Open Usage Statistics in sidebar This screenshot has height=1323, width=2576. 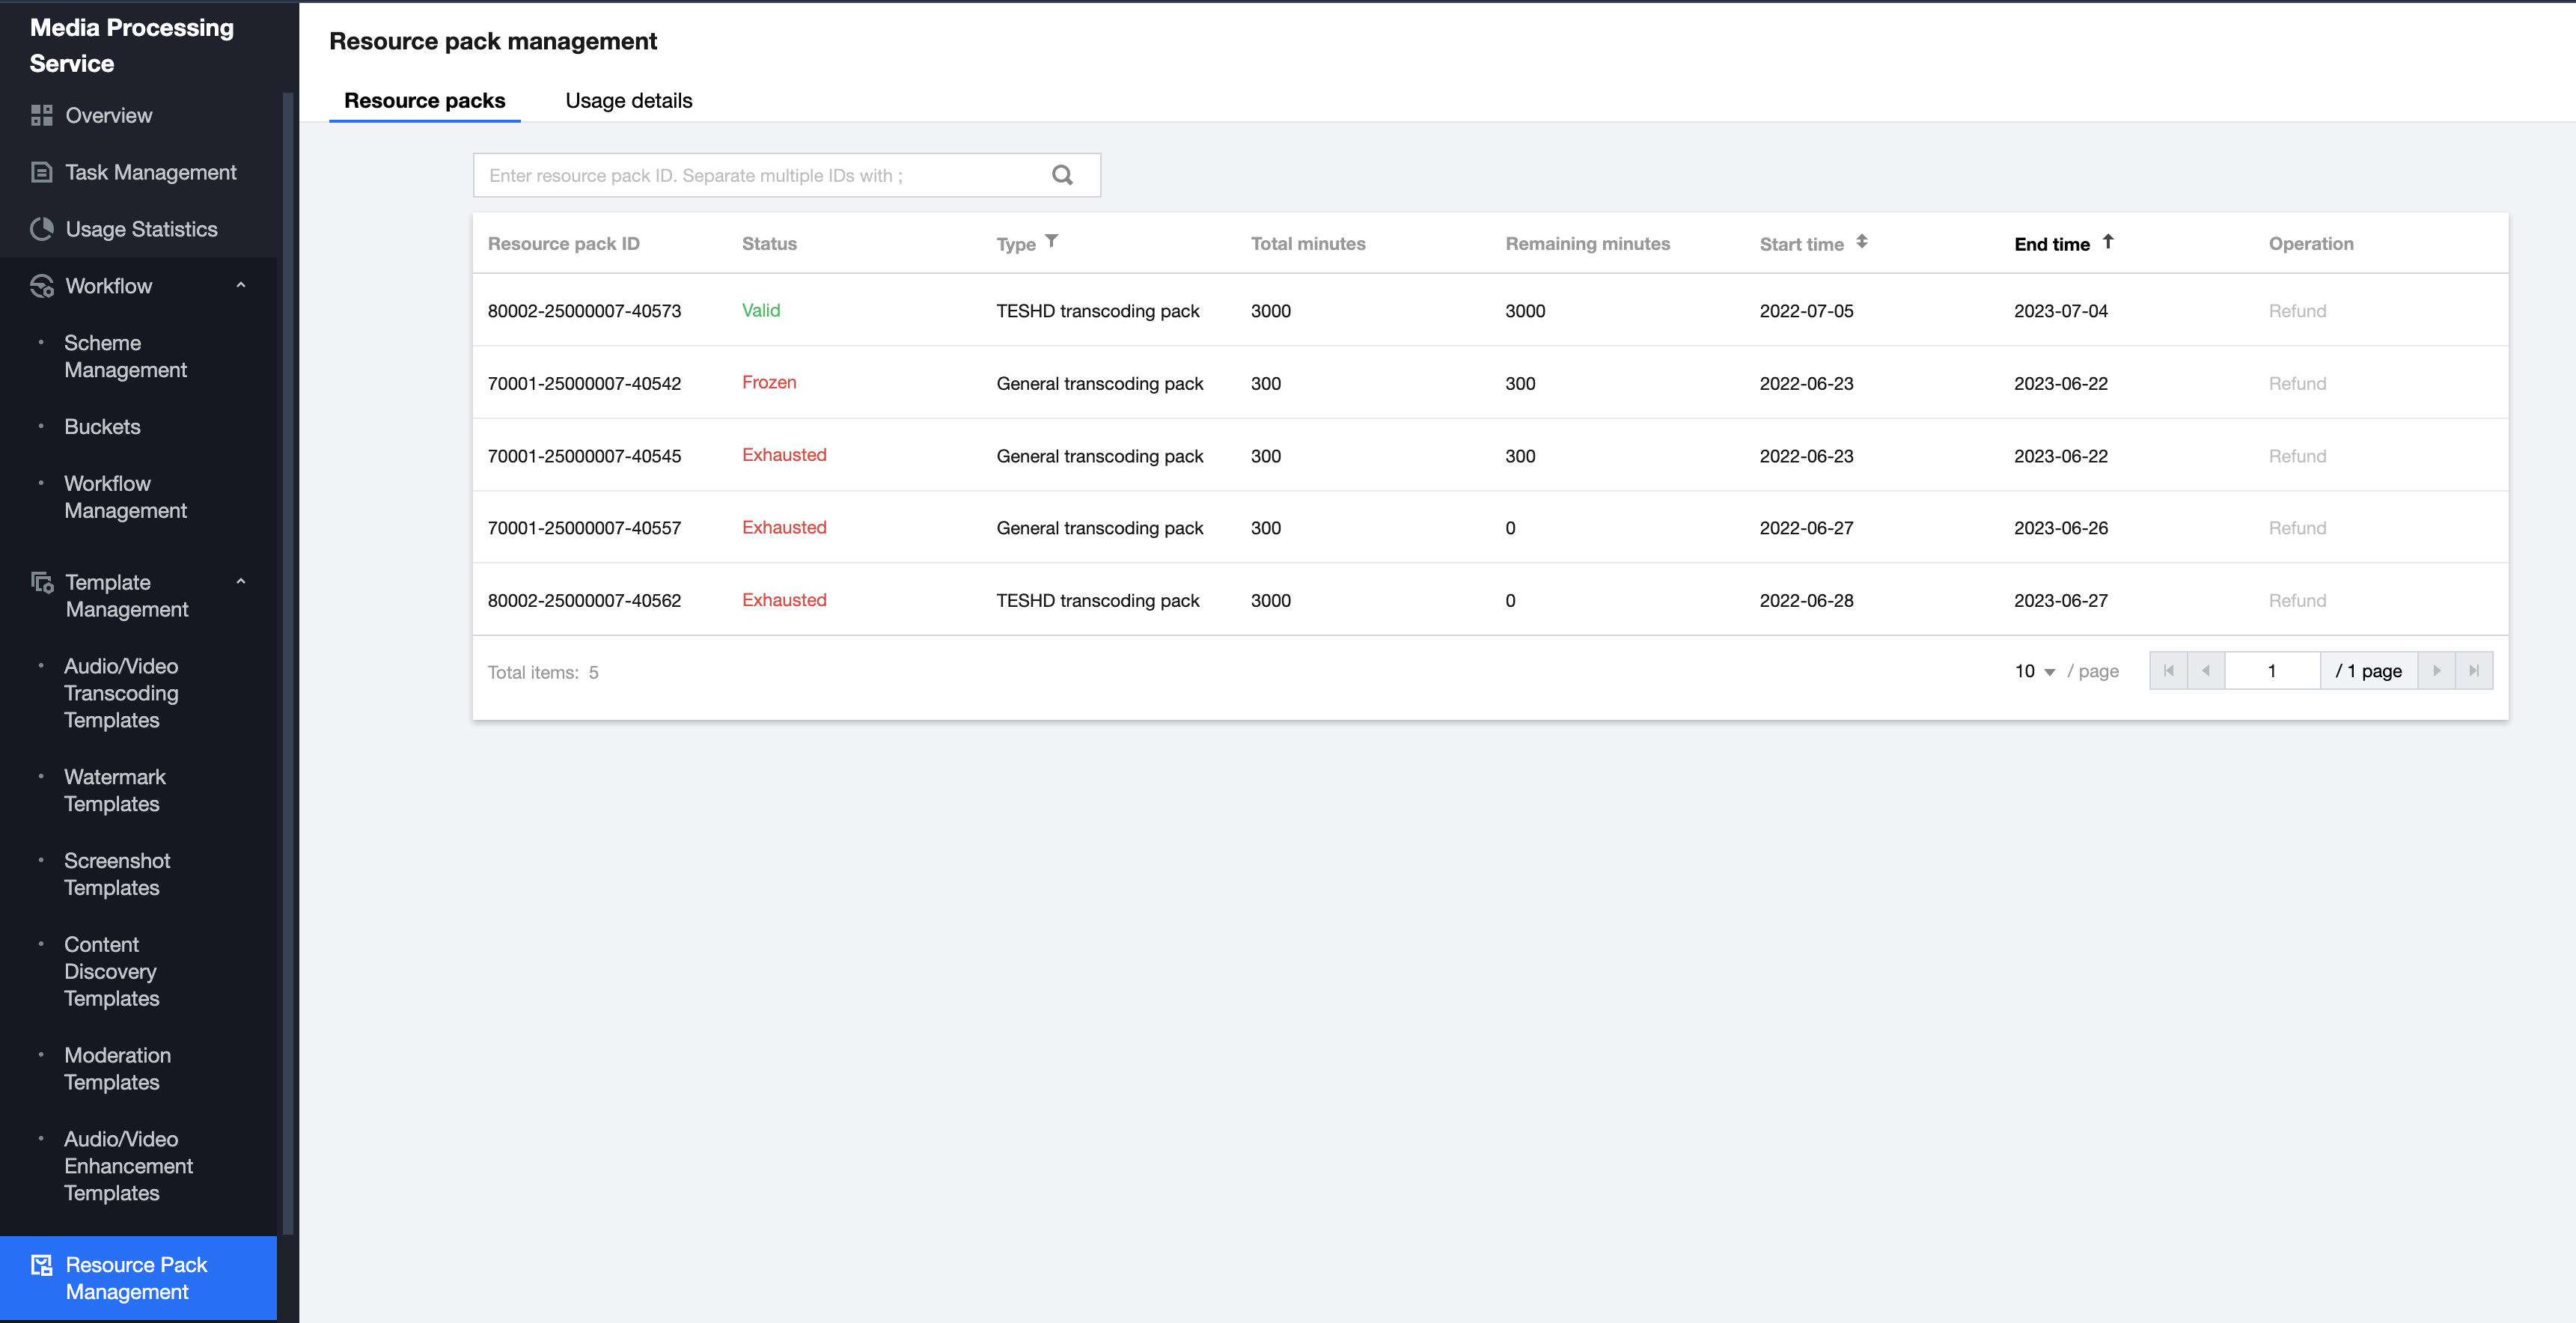click(141, 229)
